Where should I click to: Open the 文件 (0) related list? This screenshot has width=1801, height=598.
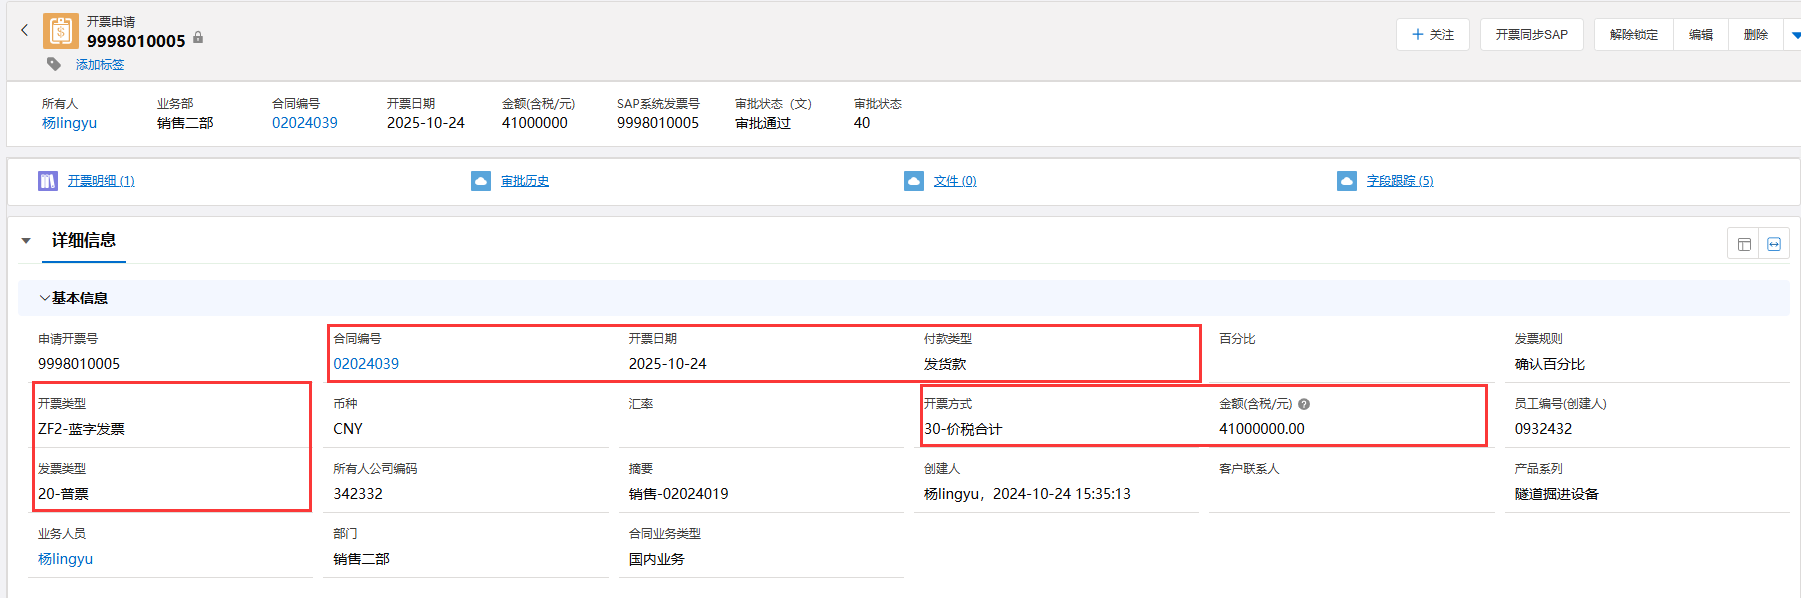pyautogui.click(x=954, y=181)
